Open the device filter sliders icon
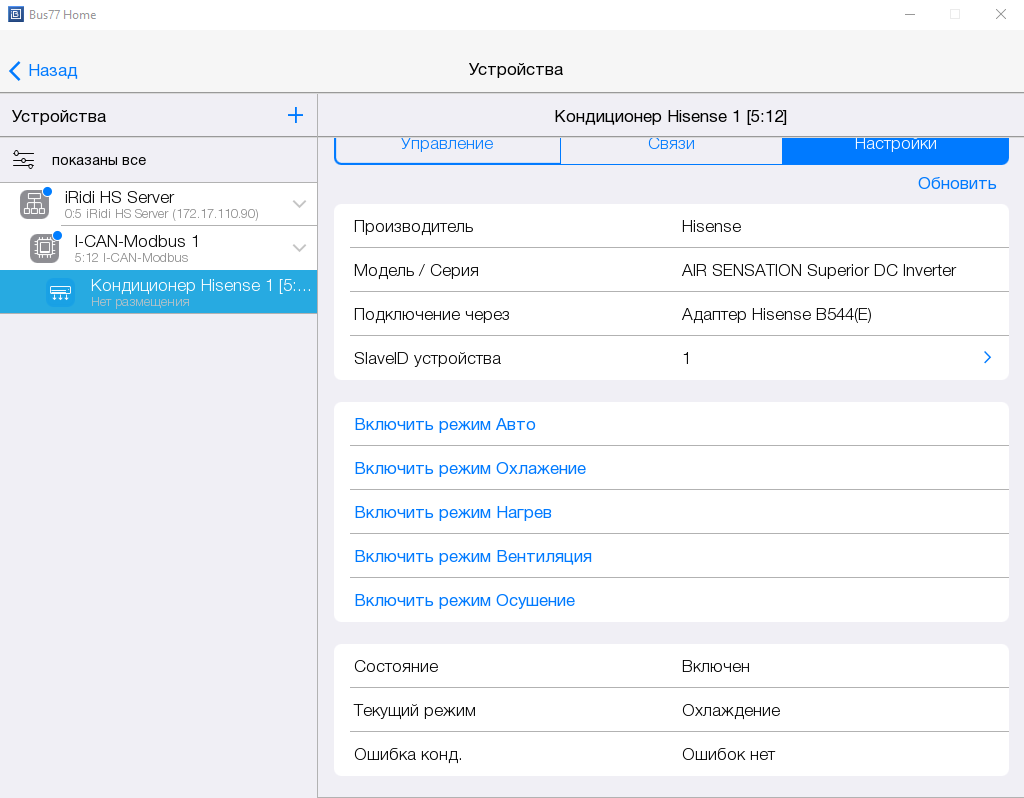Image resolution: width=1024 pixels, height=798 pixels. 24,160
